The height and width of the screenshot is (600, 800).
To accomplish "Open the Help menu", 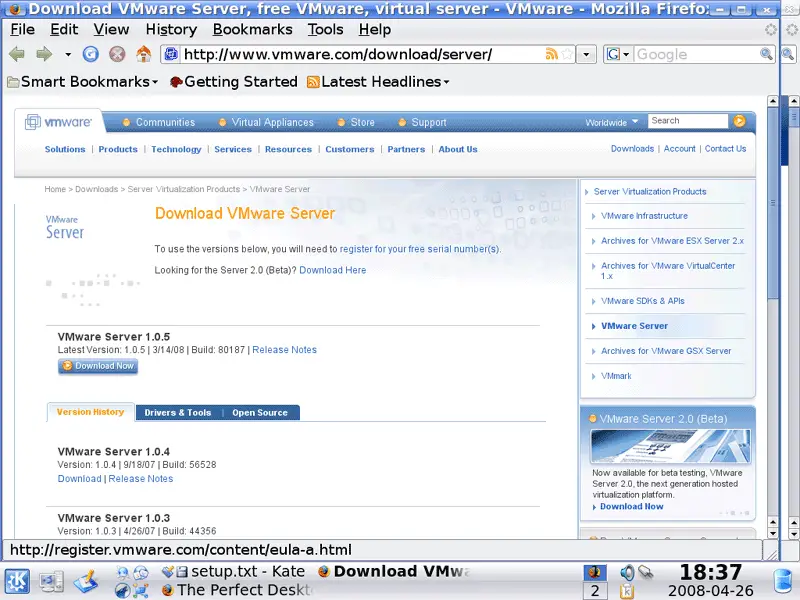I will click(x=374, y=30).
